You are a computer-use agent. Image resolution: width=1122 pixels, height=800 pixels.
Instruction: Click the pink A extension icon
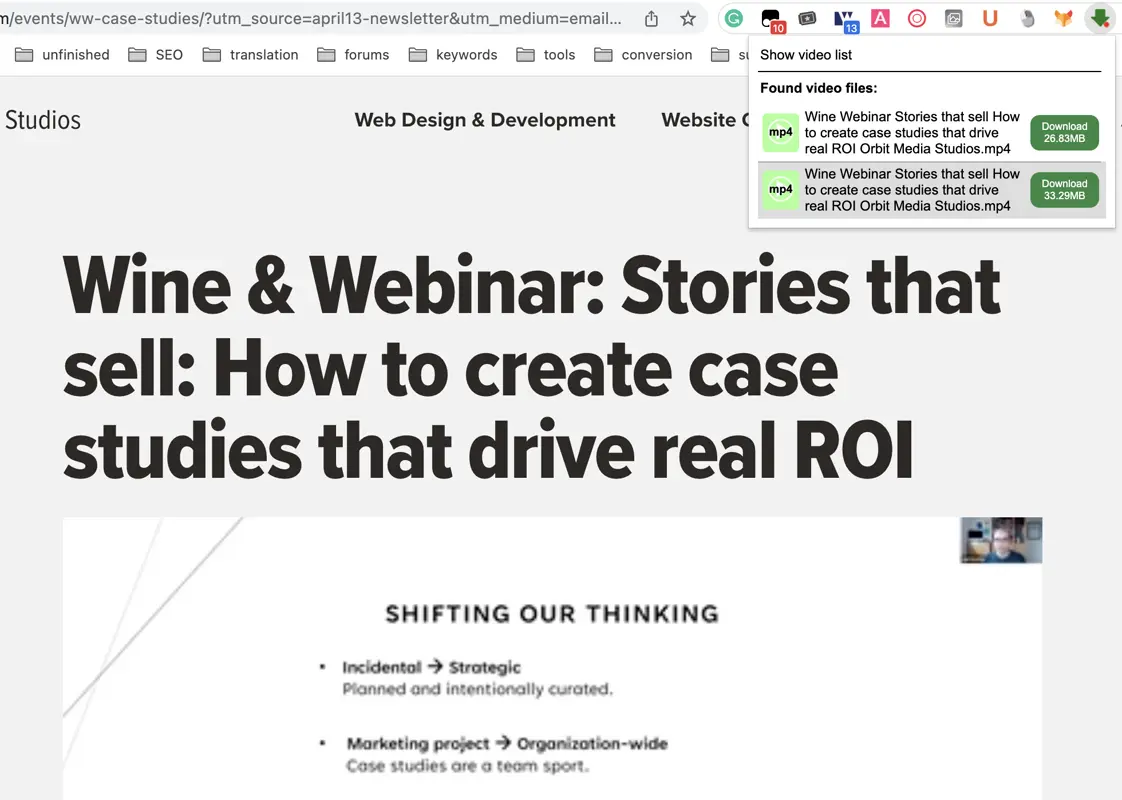click(x=880, y=18)
